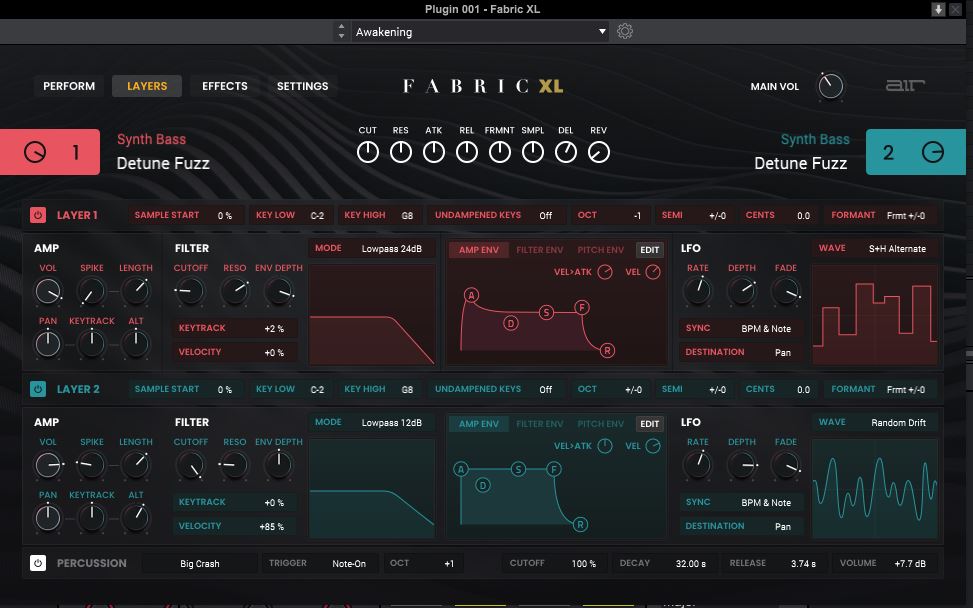Click the ATK macro knob
The height and width of the screenshot is (608, 973).
(434, 152)
